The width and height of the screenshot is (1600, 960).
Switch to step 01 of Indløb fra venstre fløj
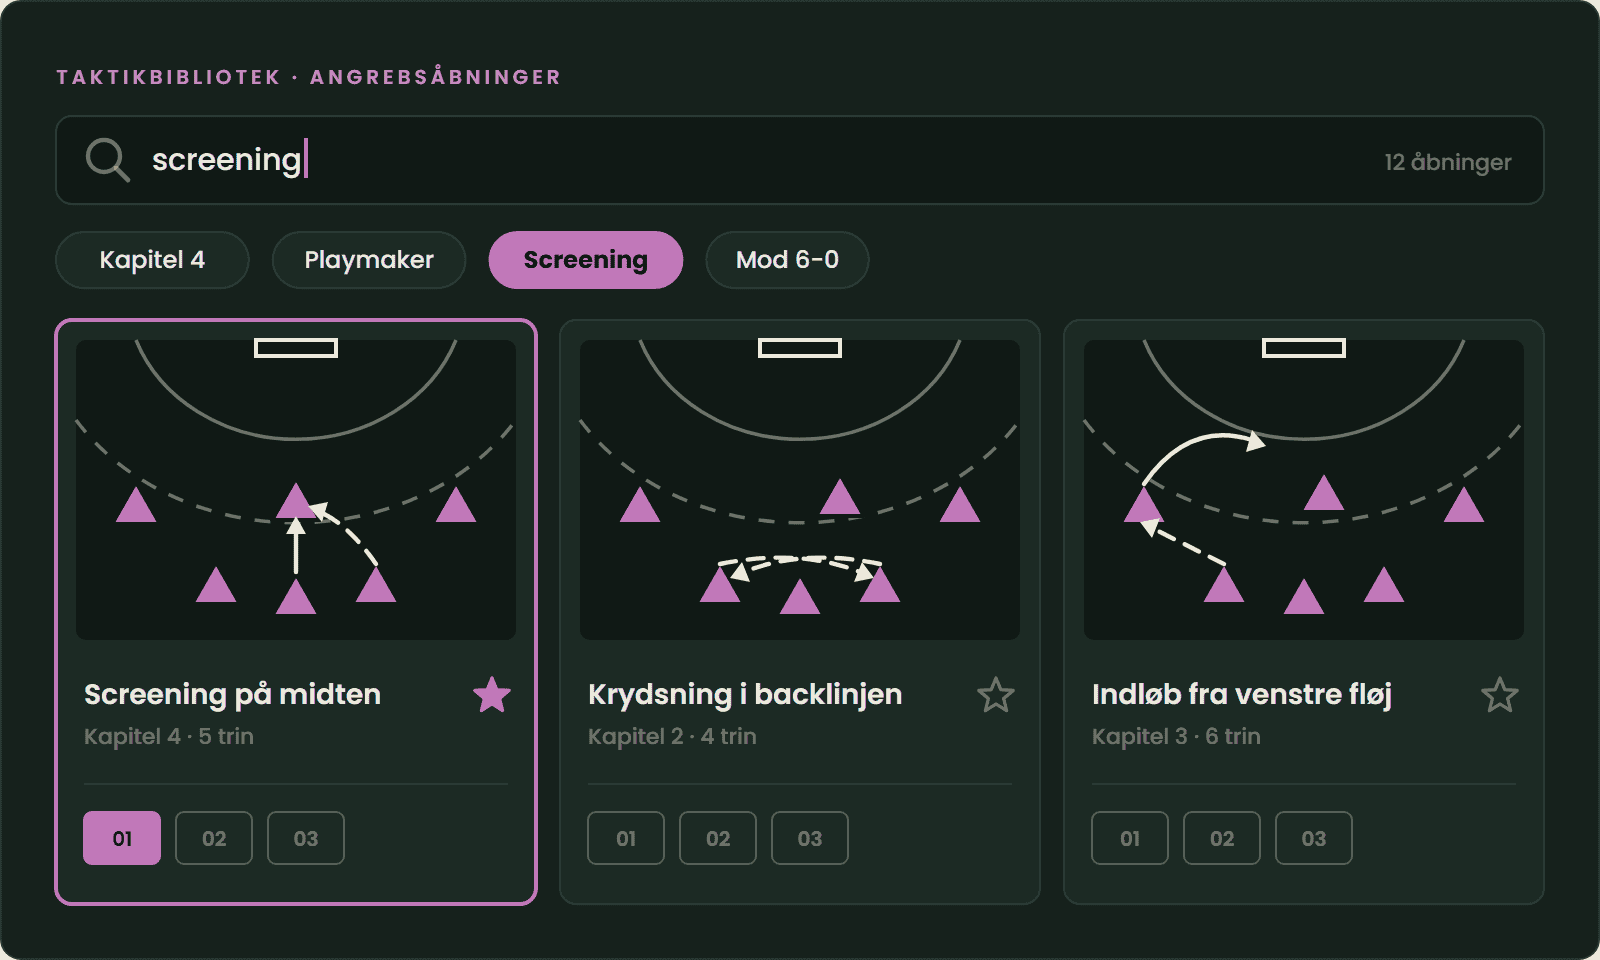coord(1130,838)
